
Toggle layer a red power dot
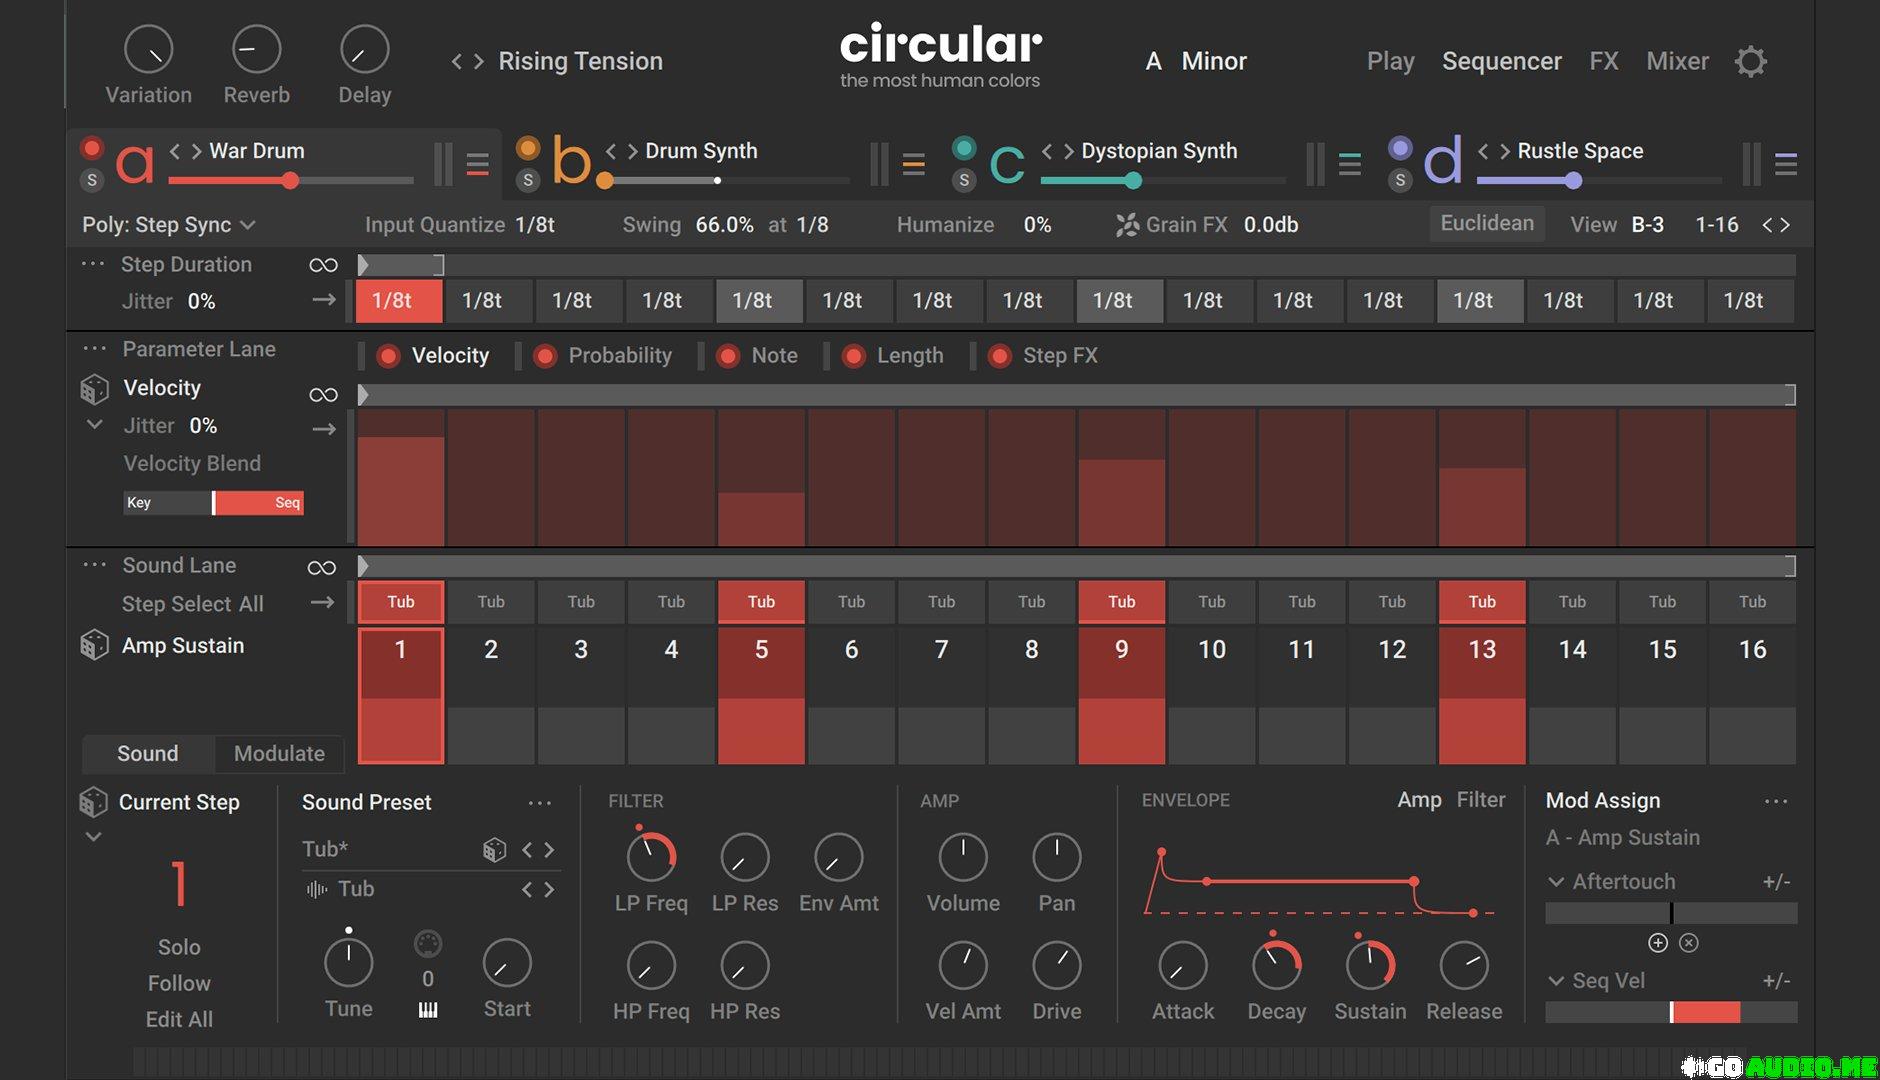click(91, 148)
